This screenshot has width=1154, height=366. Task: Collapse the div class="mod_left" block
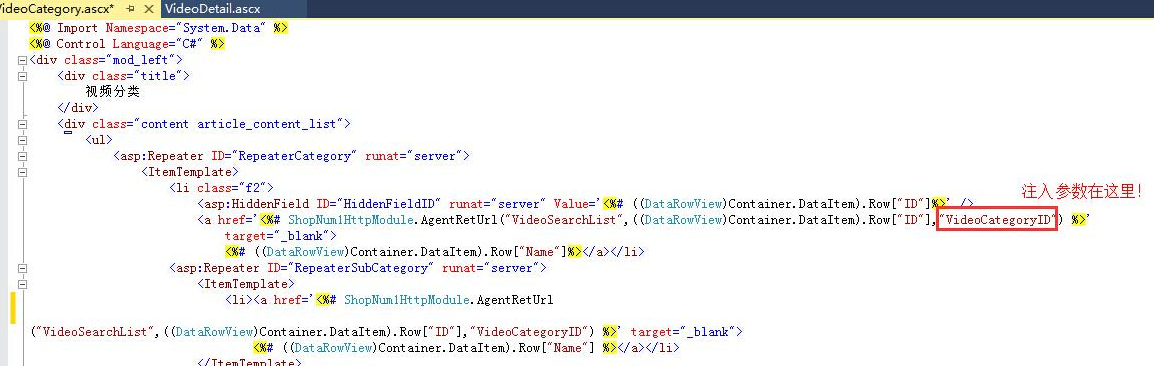click(x=22, y=60)
